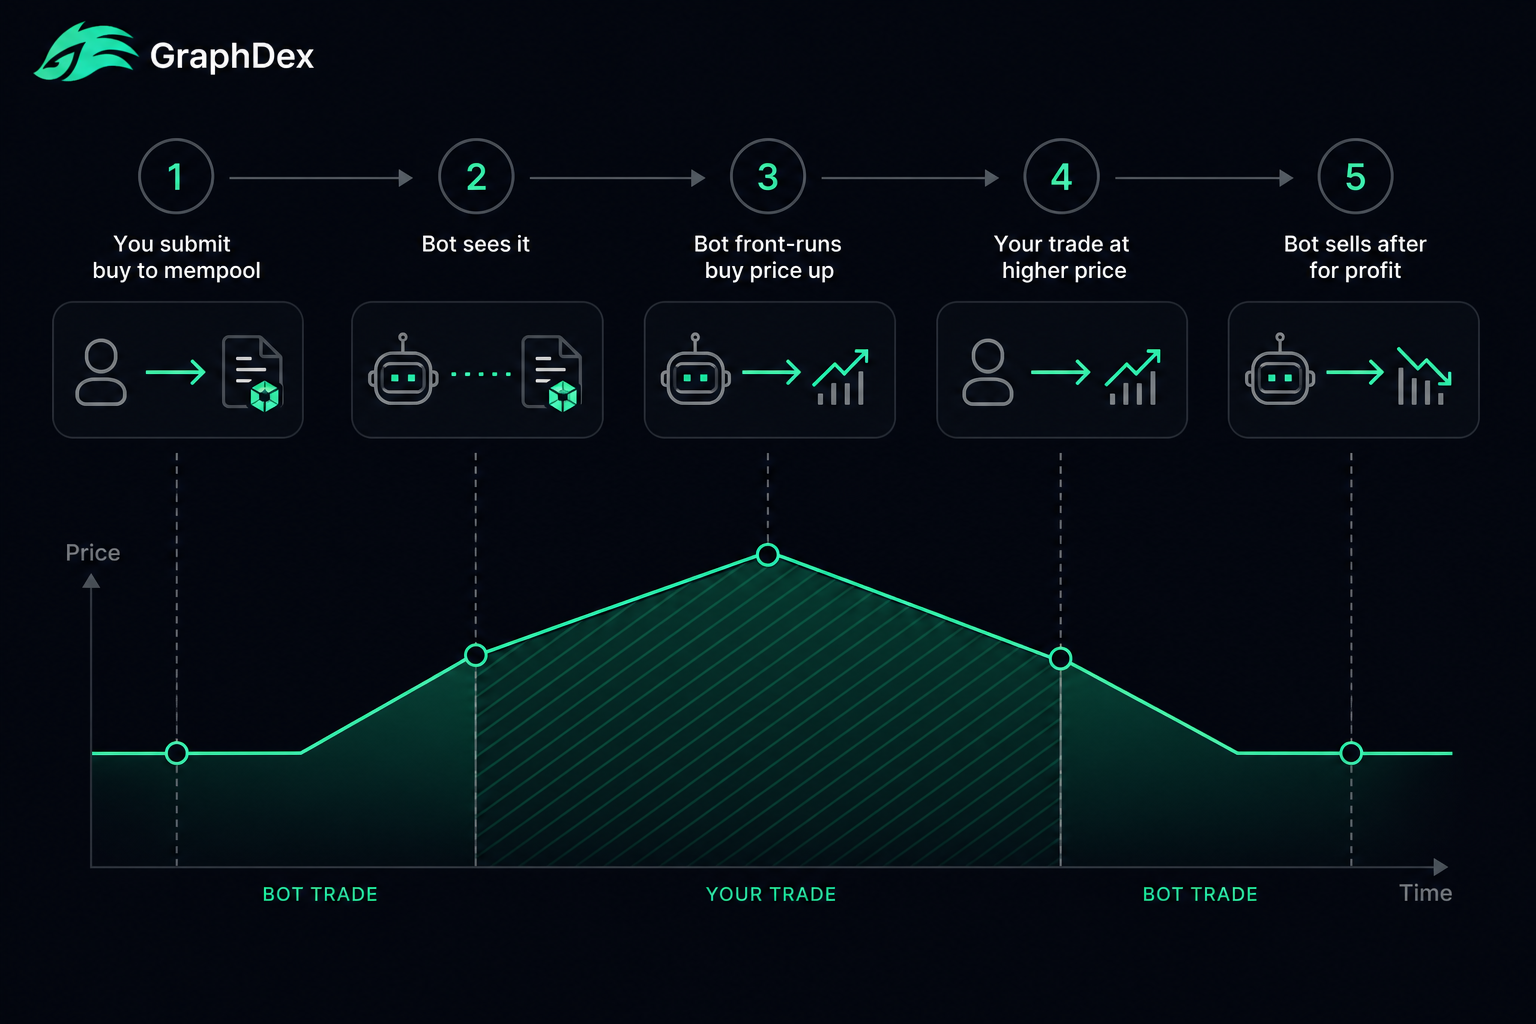This screenshot has width=1536, height=1024.
Task: Select the step 4 number circle
Action: point(1061,177)
